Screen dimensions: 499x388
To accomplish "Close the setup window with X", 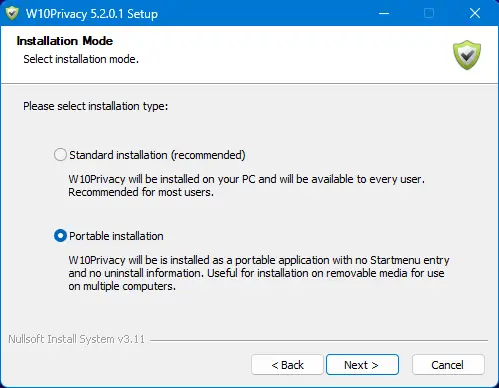I will (x=475, y=13).
